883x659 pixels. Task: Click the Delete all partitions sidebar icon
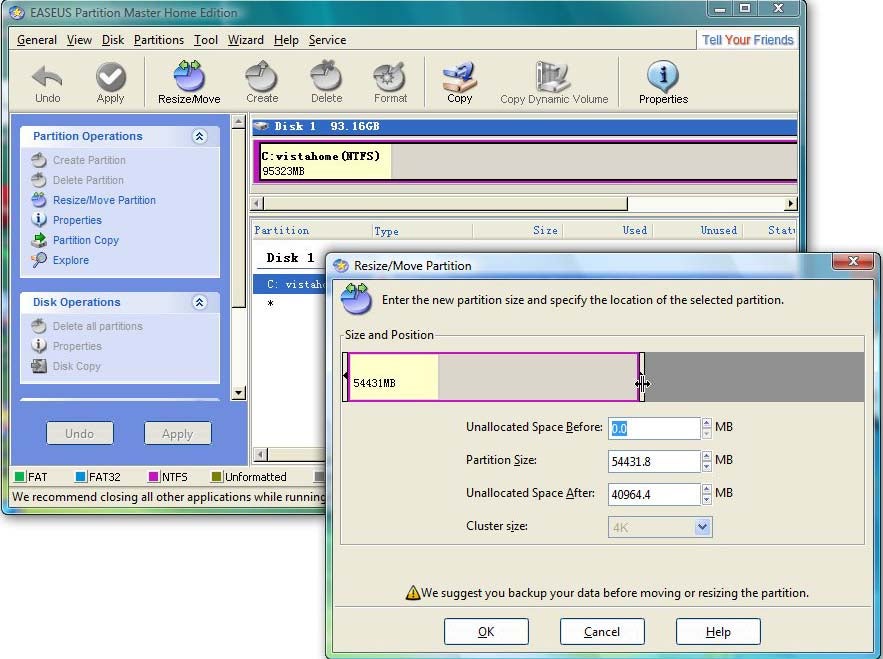click(x=39, y=326)
